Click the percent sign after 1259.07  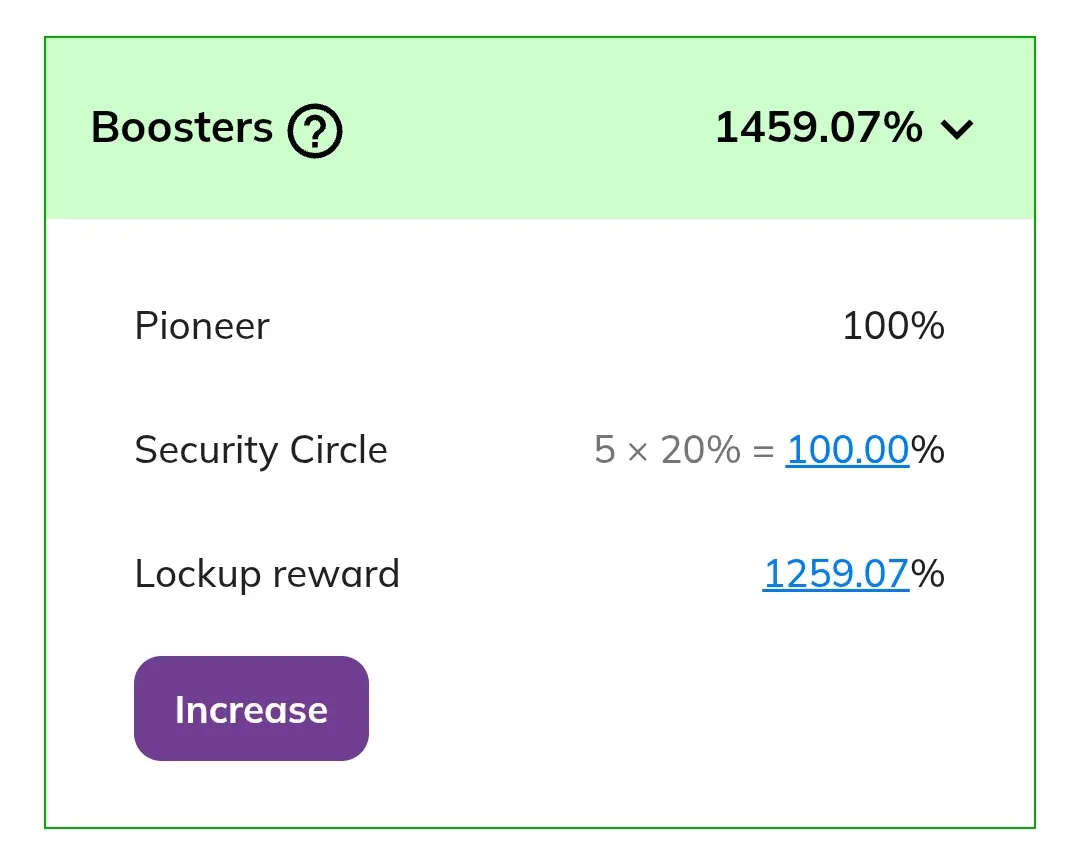928,574
